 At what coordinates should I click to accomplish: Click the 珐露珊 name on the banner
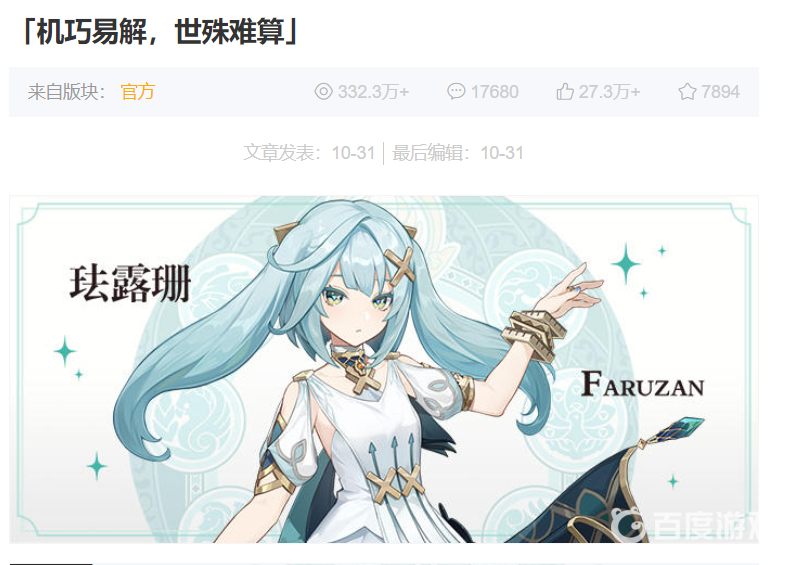click(130, 284)
